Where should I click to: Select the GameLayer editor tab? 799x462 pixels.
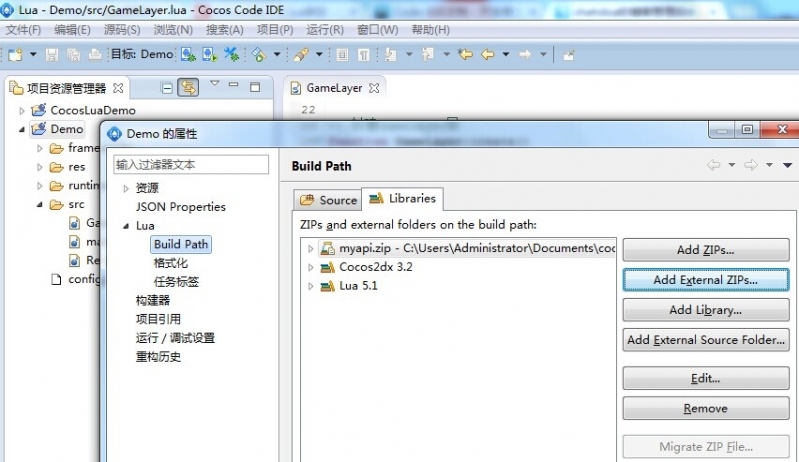(x=334, y=88)
